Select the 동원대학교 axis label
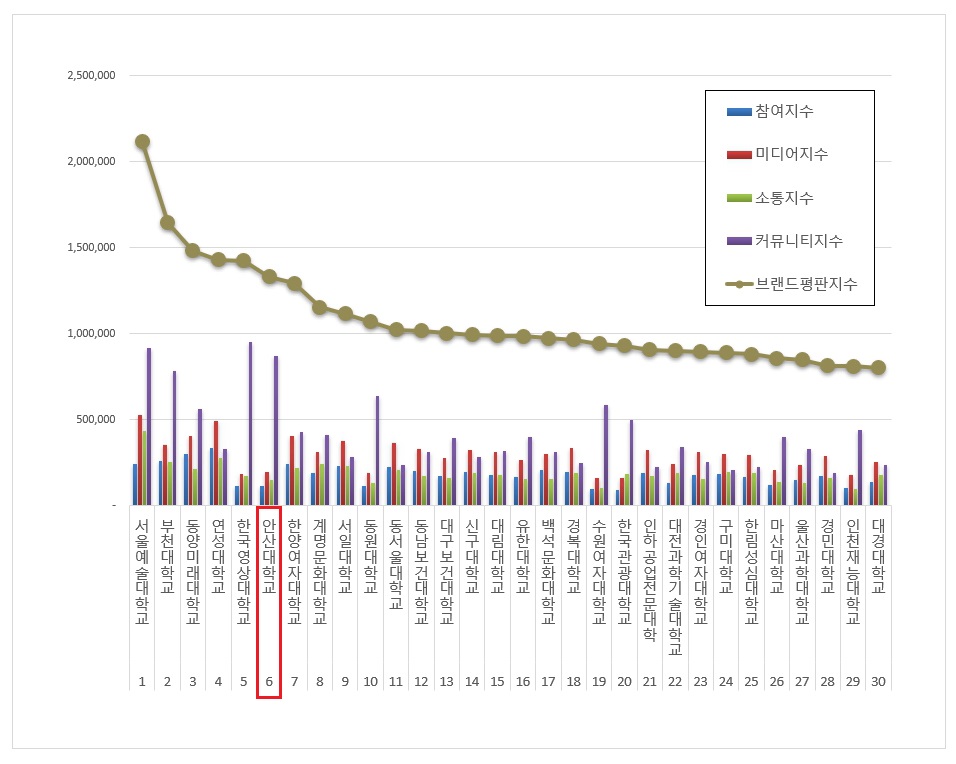This screenshot has height=764, width=956. point(371,556)
